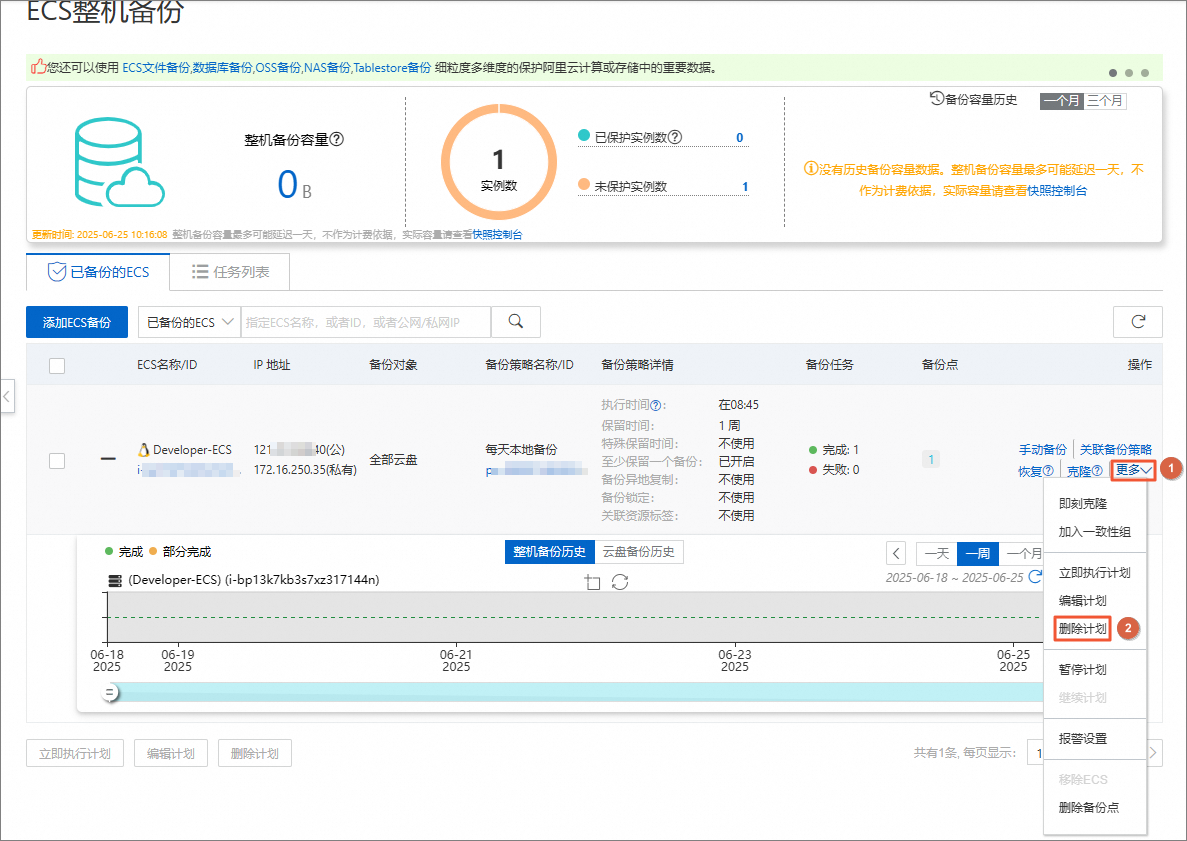Select the 一周 time range option
The image size is (1187, 841).
[x=978, y=553]
